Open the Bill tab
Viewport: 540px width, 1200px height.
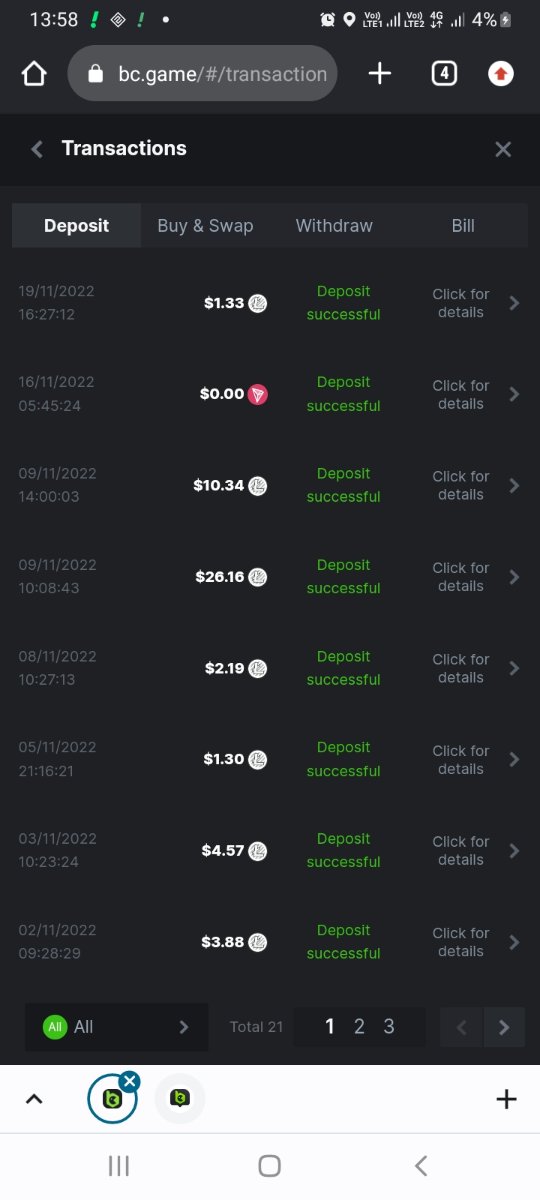(463, 226)
